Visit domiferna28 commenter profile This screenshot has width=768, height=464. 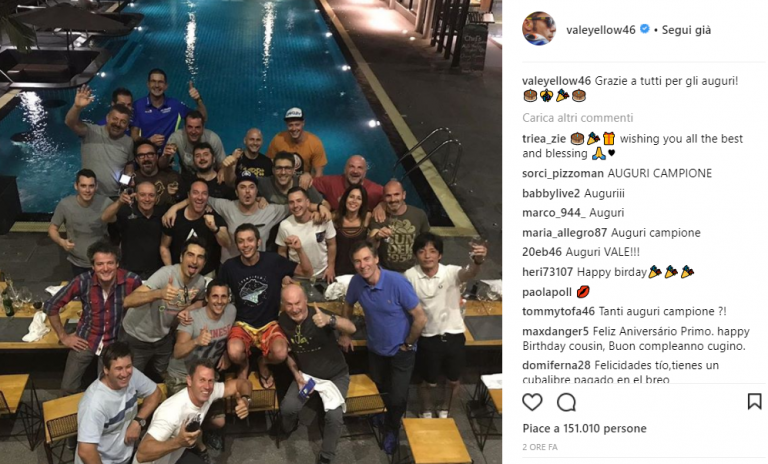(x=556, y=365)
